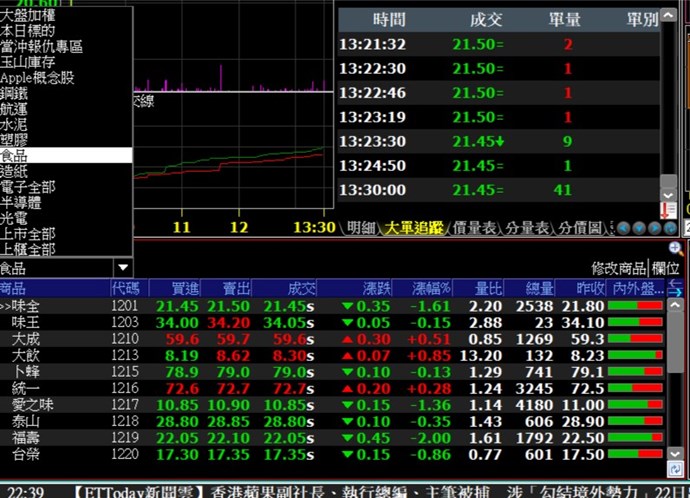This screenshot has height=498, width=690.
Task: Pick Apple概念股 in the category list
Action: click(37, 78)
